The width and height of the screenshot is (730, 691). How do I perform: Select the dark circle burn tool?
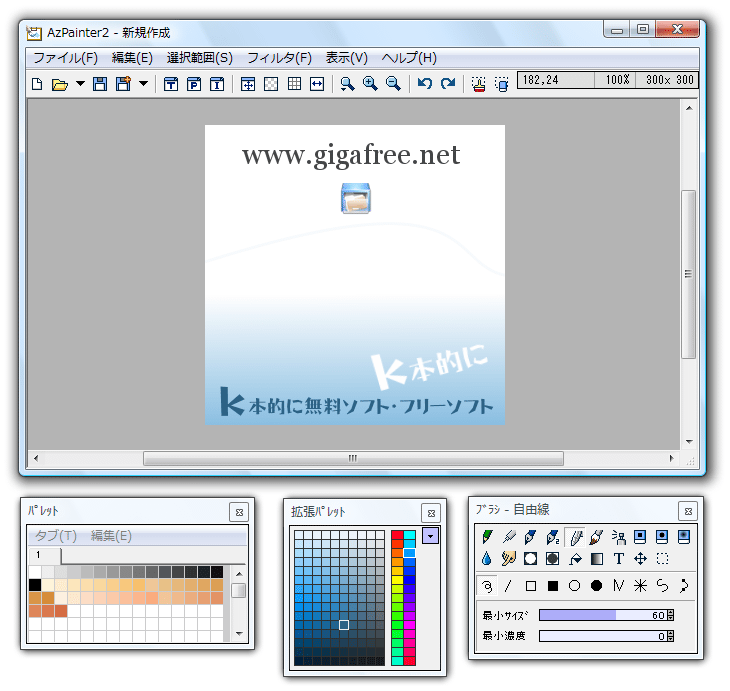point(553,558)
